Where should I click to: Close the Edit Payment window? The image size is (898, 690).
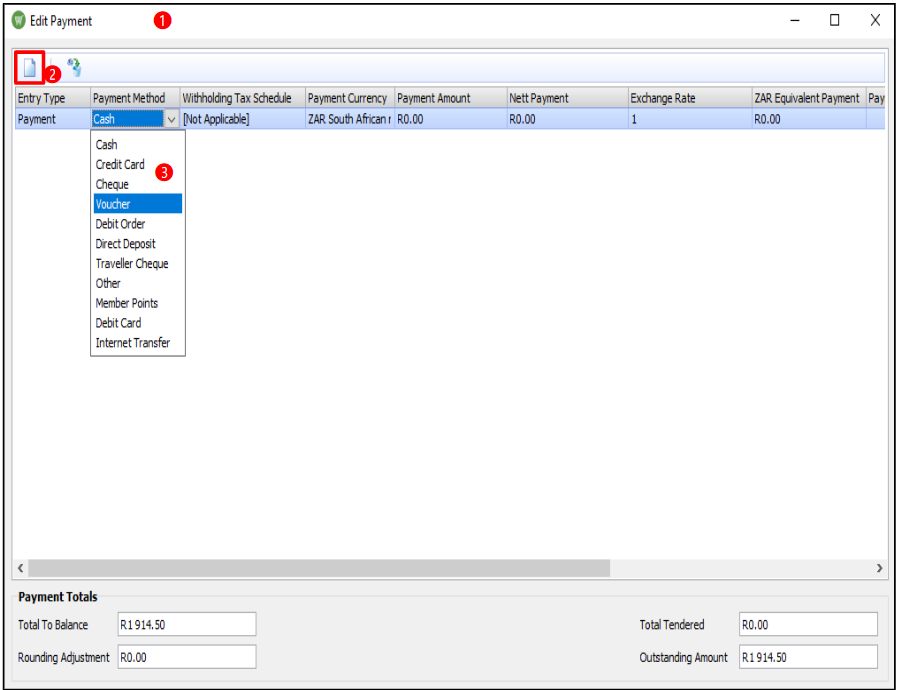click(875, 21)
